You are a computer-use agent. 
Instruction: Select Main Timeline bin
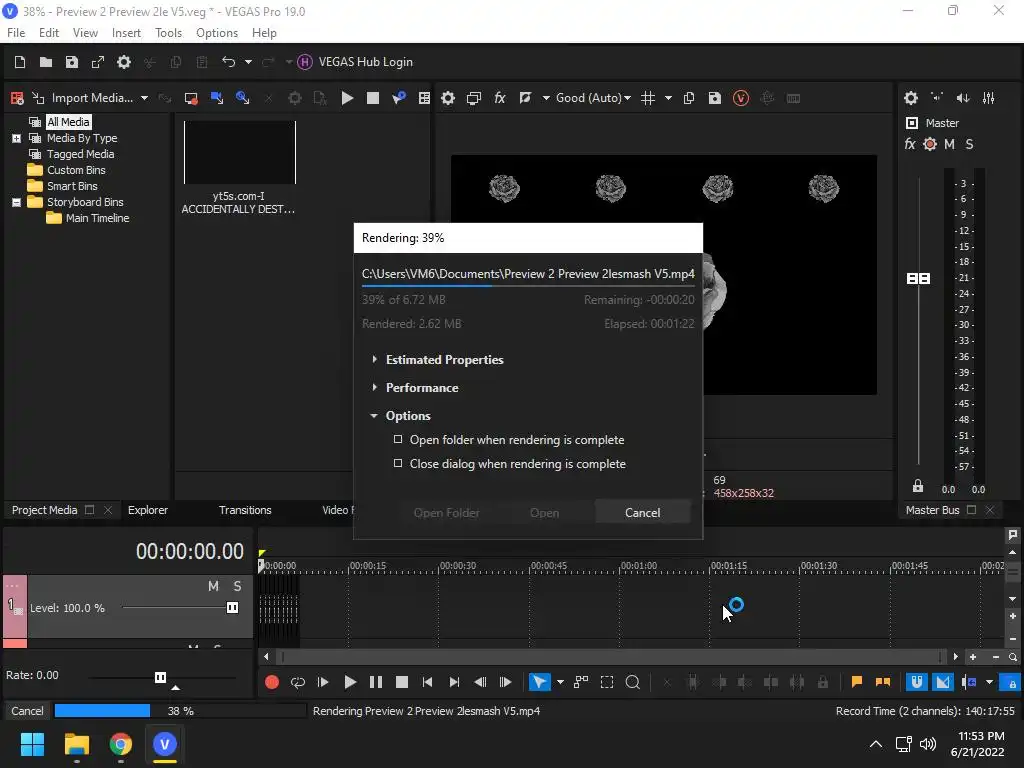[97, 218]
